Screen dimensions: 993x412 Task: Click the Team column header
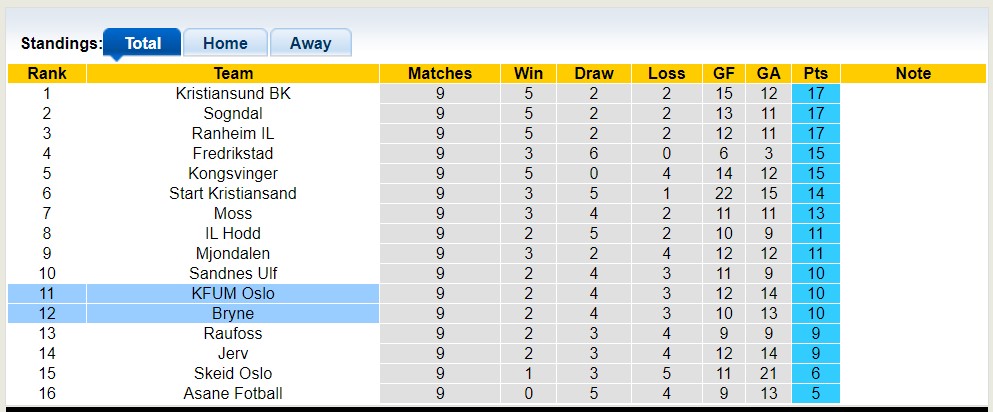233,73
